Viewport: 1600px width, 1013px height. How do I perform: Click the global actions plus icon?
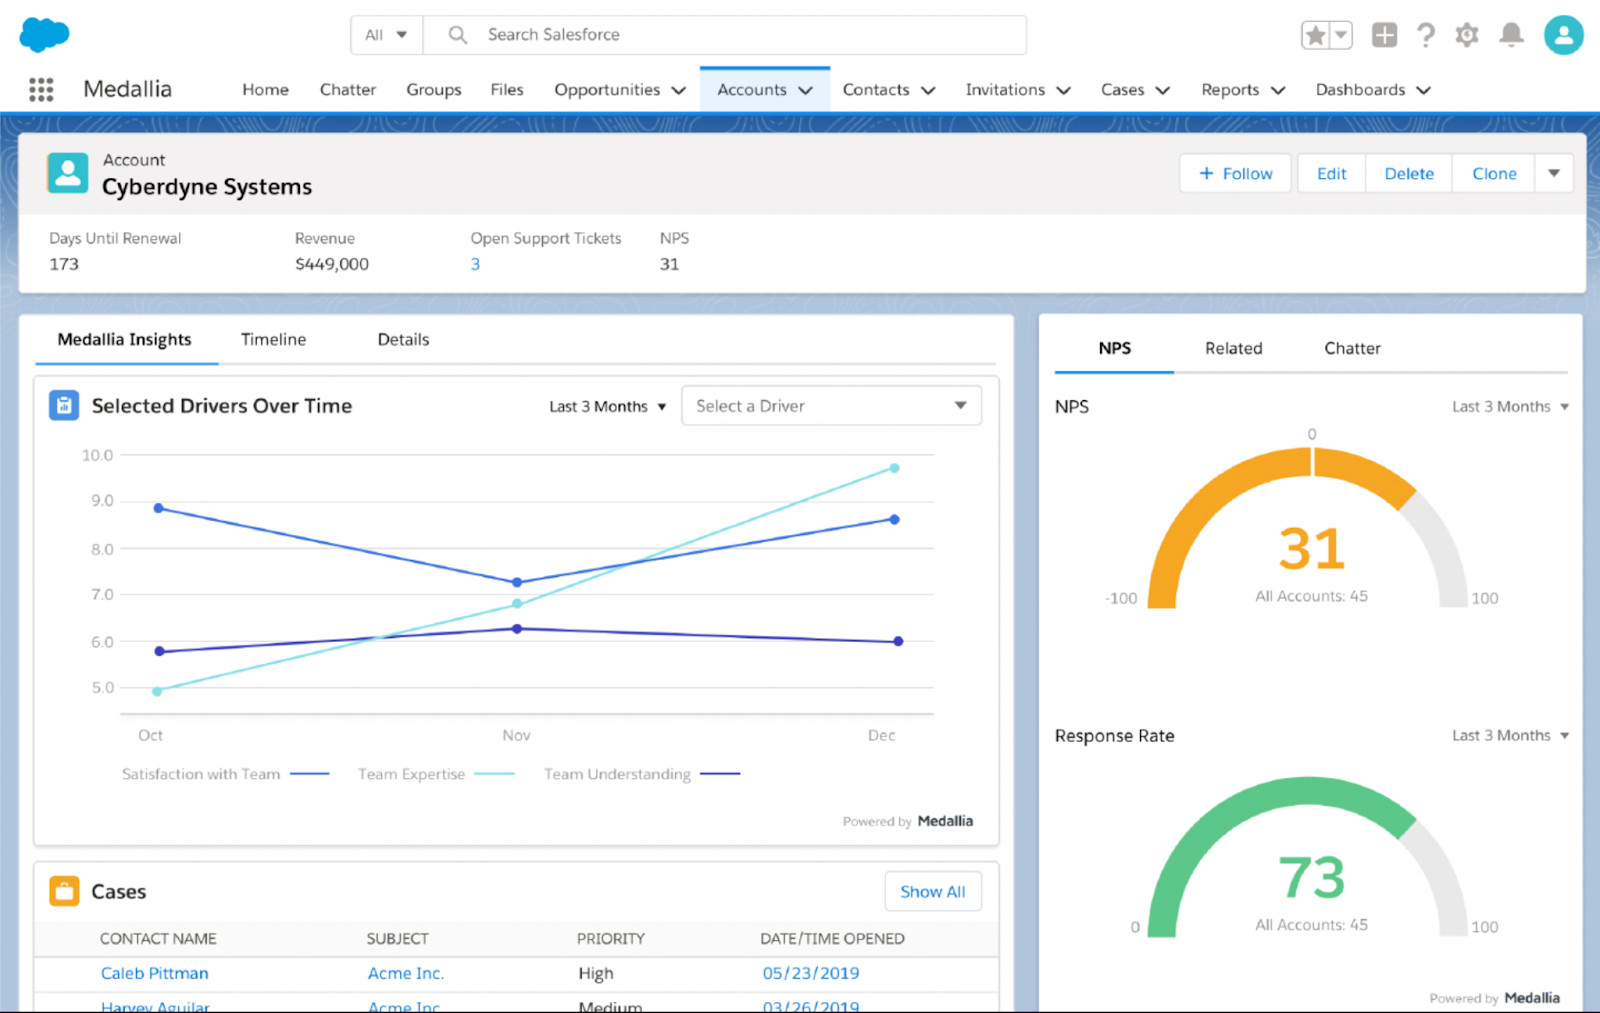[1384, 36]
